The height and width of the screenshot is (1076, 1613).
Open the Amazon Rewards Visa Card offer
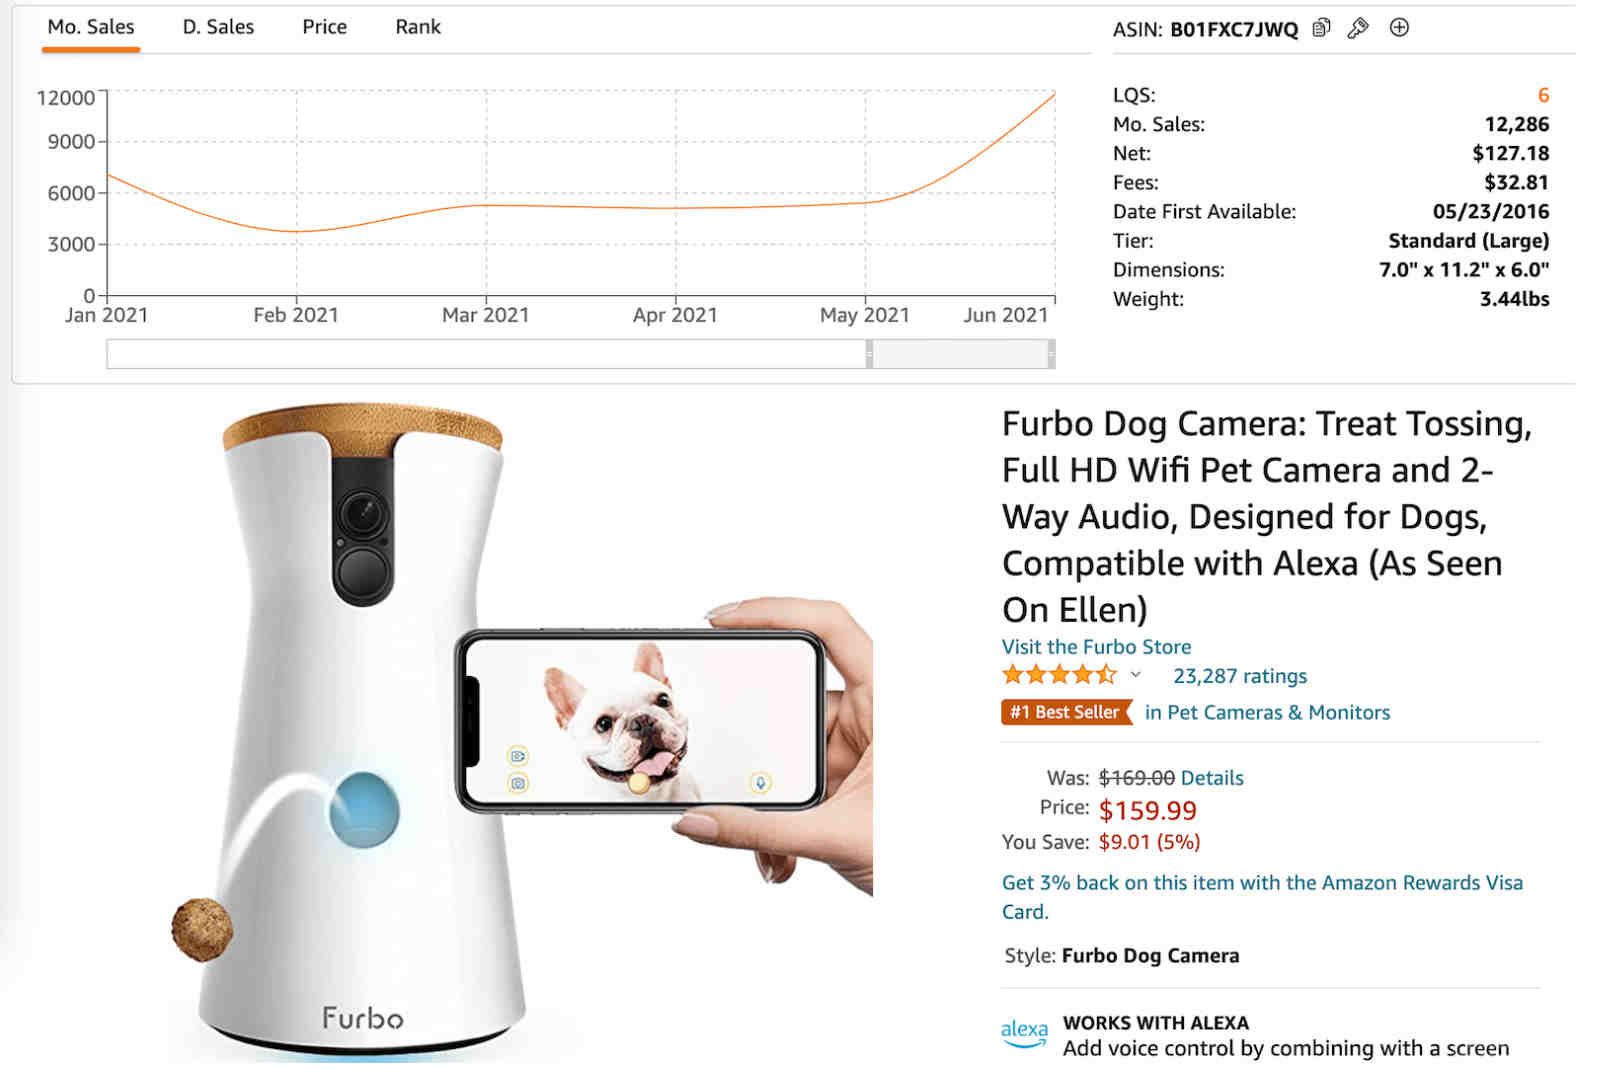pos(1262,897)
